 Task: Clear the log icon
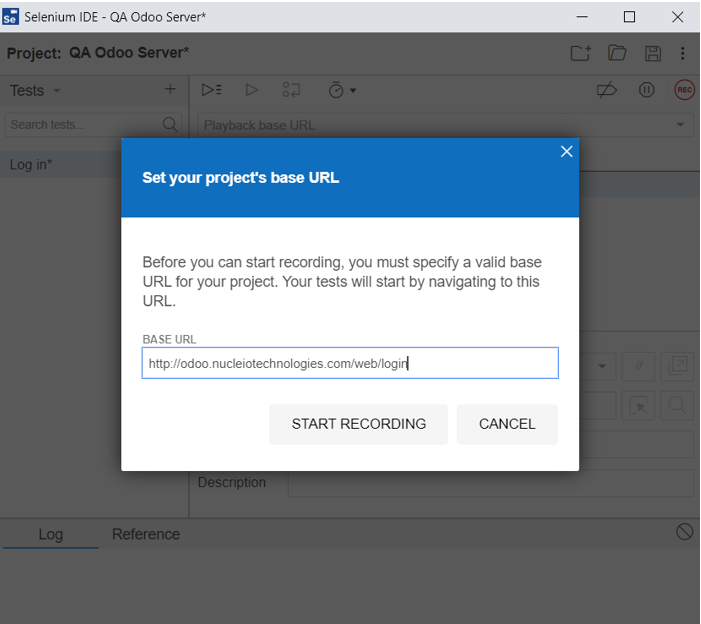(x=684, y=532)
